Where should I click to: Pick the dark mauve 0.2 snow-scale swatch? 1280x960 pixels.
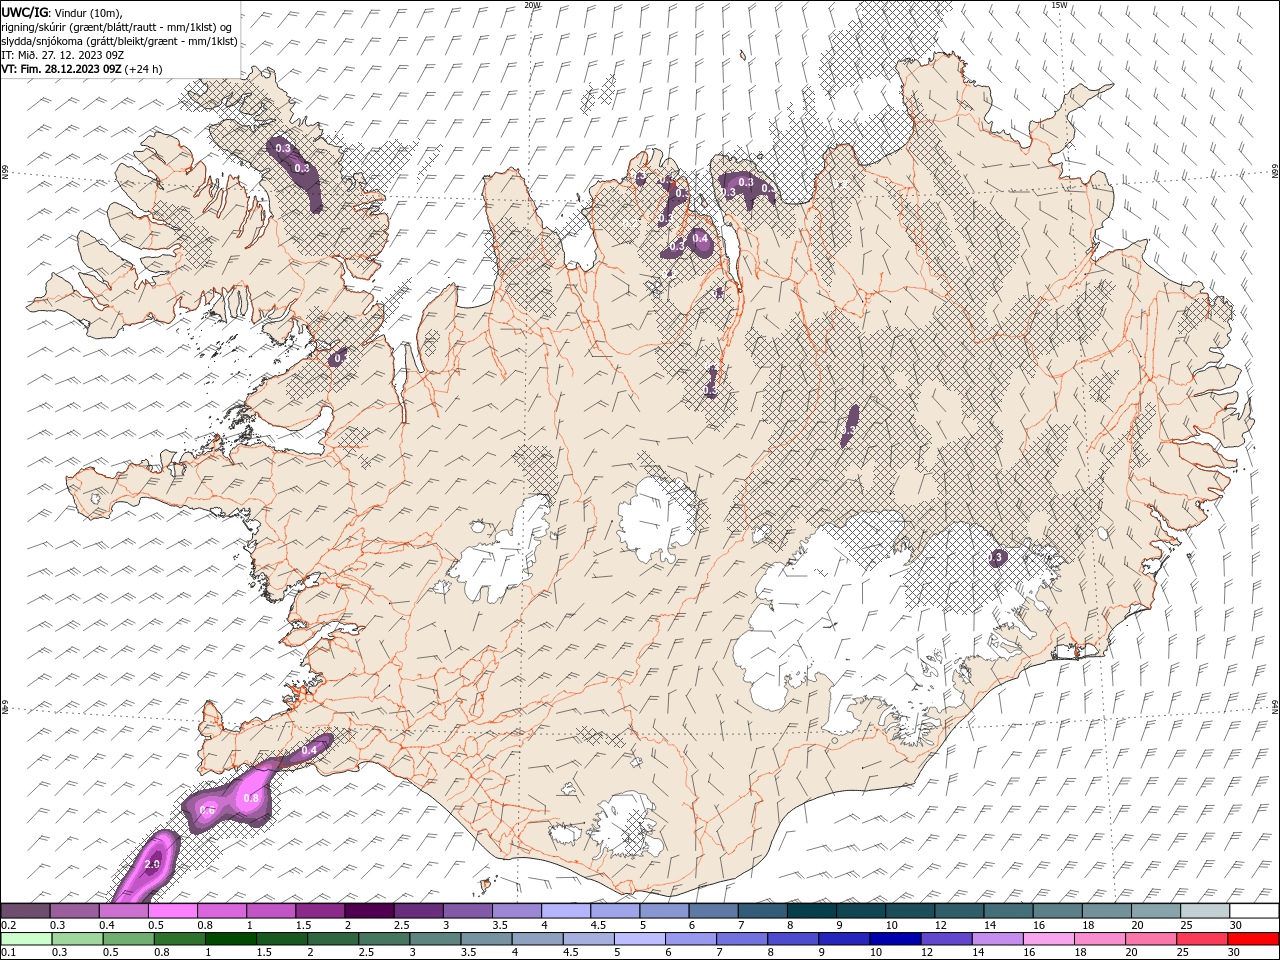pyautogui.click(x=25, y=911)
